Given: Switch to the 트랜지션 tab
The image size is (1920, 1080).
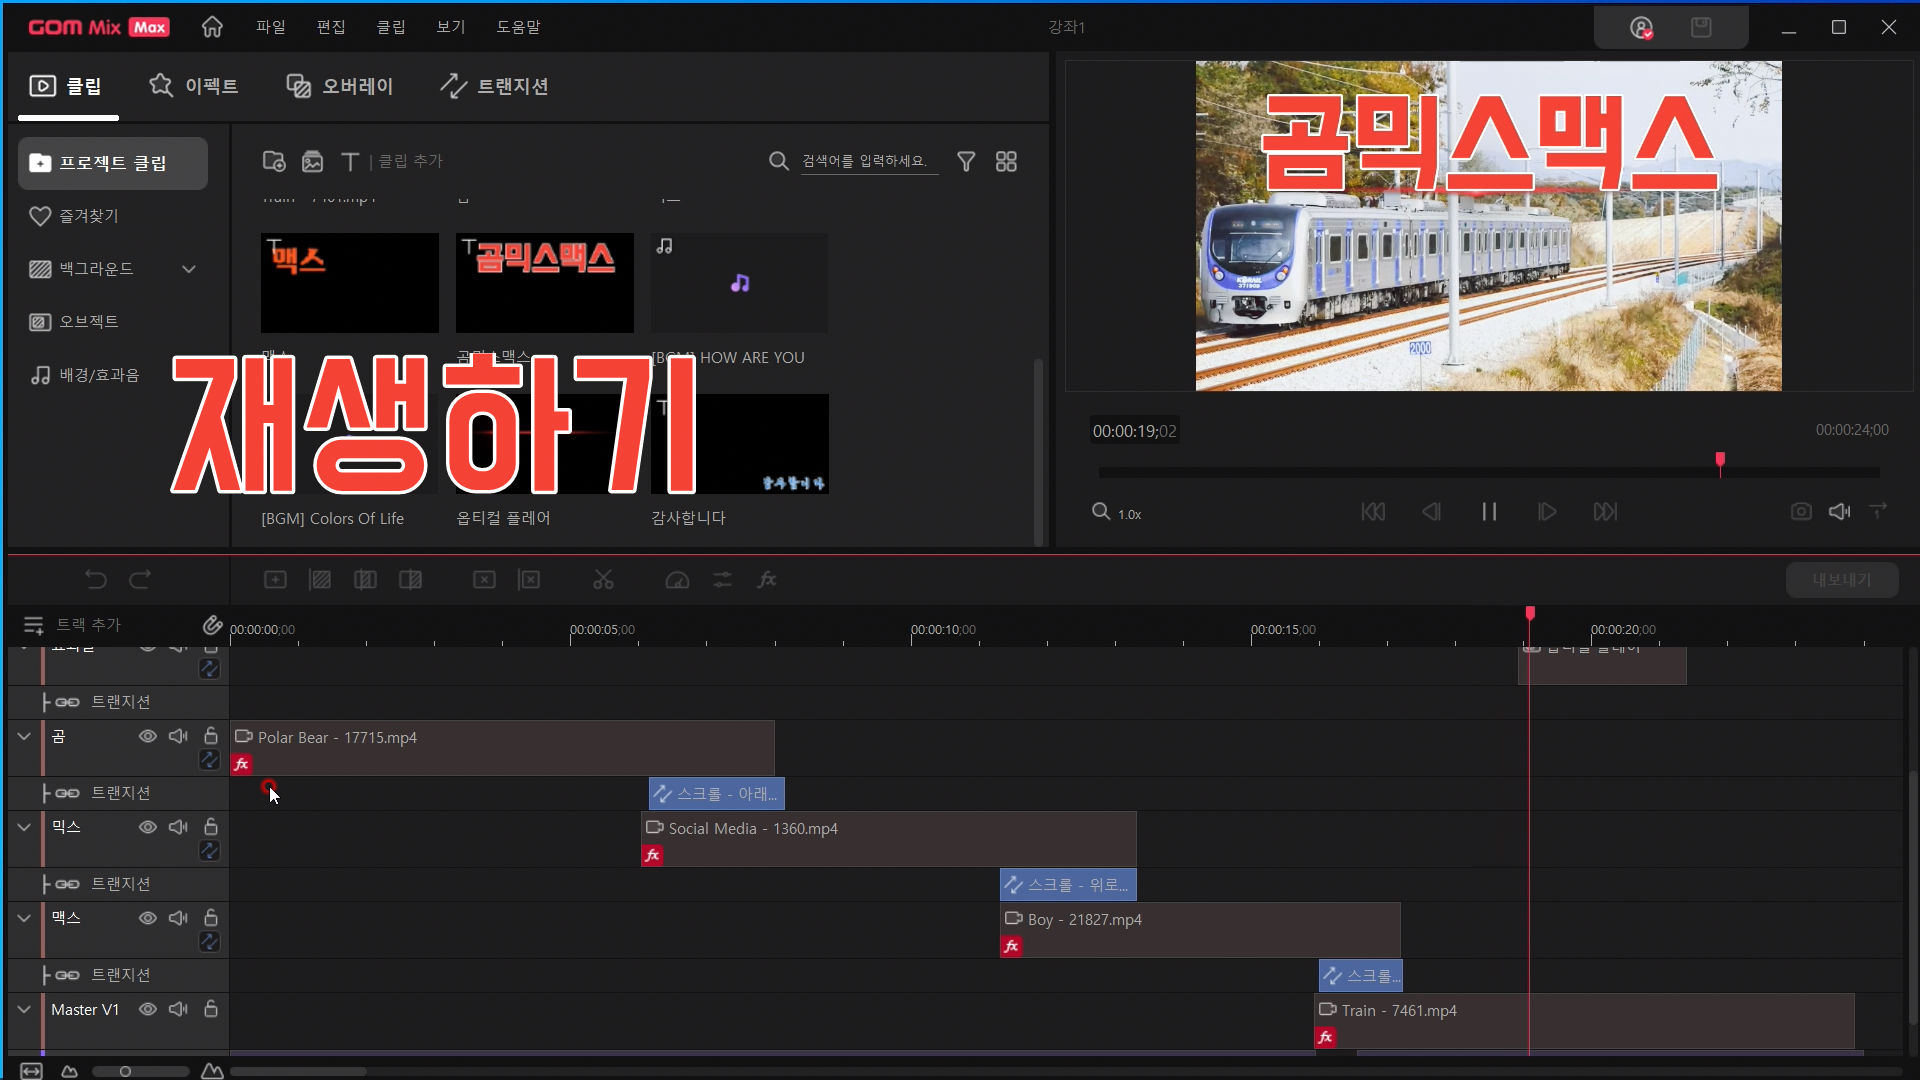Looking at the screenshot, I should tap(494, 86).
